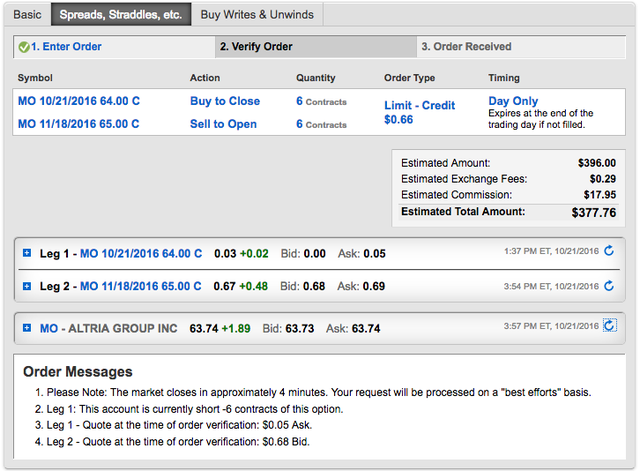
Task: Click the MO ticker link in quote row
Action: click(x=48, y=327)
